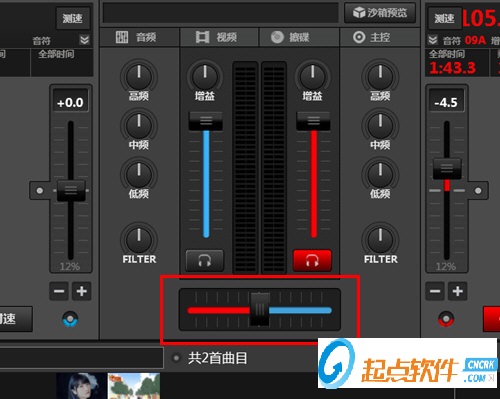500x399 pixels.
Task: Click the 共2首曲目 track count label
Action: coord(218,358)
